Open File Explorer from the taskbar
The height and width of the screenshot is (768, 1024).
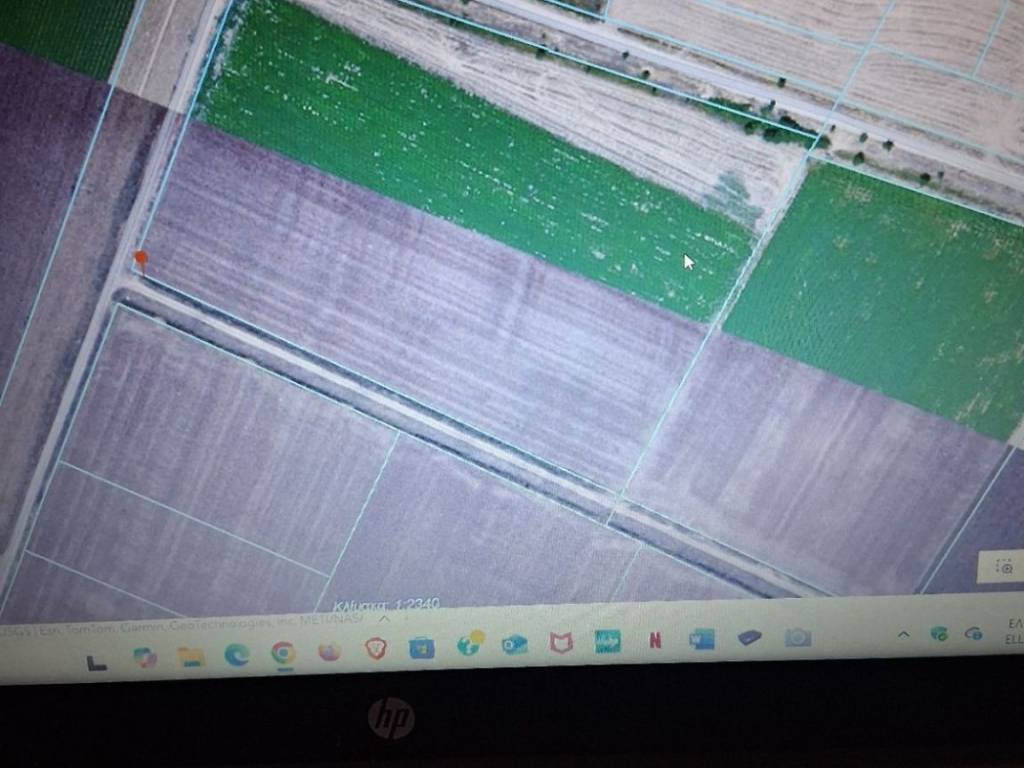pos(190,657)
